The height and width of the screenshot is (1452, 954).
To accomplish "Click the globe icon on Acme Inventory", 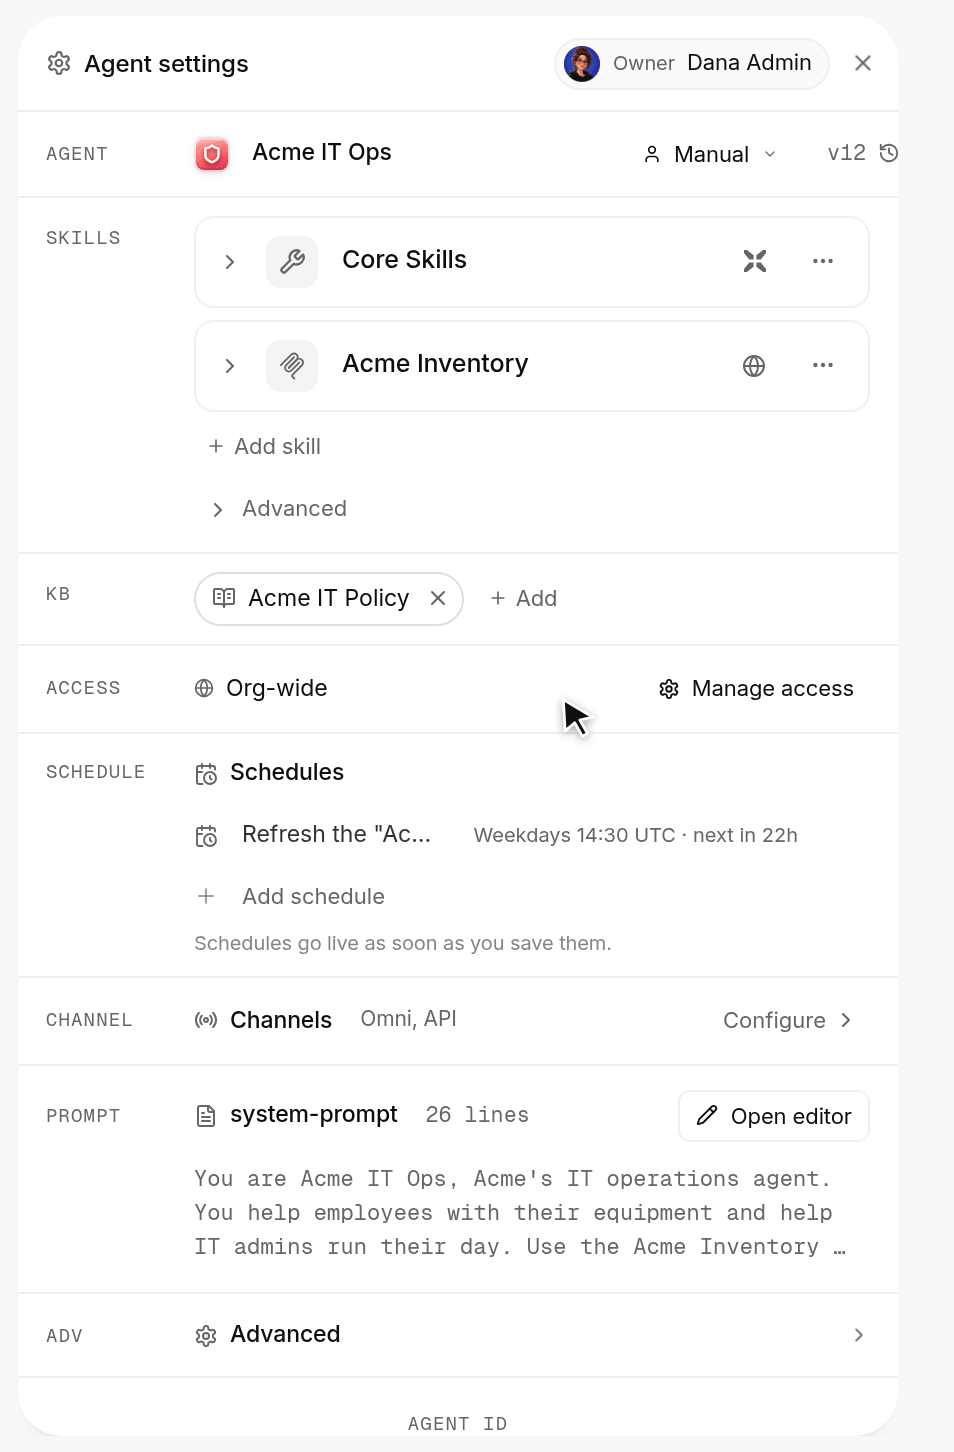I will click(754, 366).
